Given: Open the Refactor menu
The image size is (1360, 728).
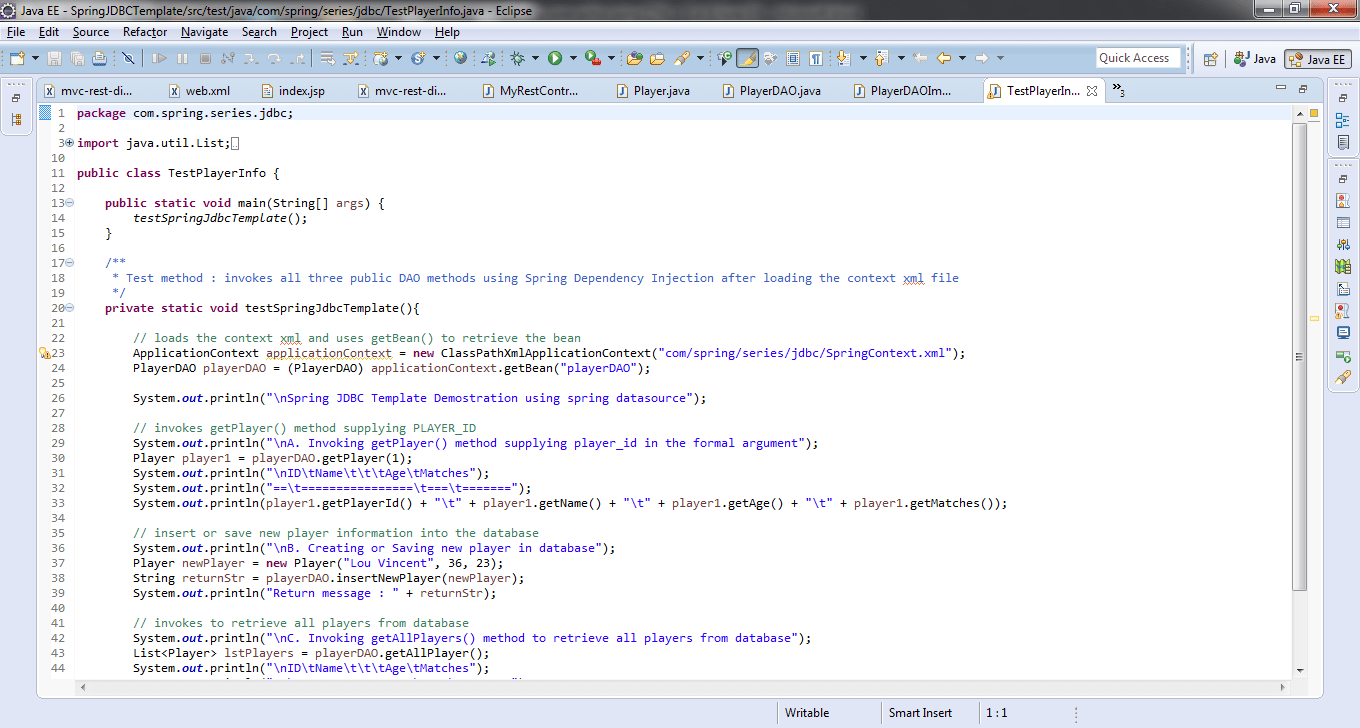Looking at the screenshot, I should [144, 31].
